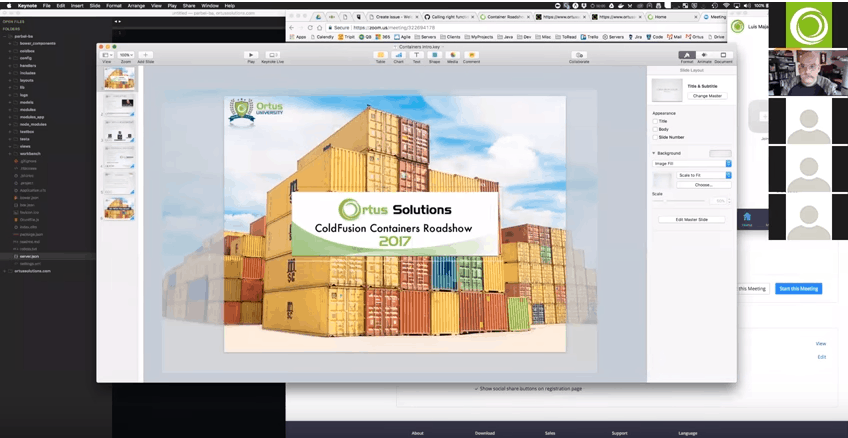Open the 100% Zoom dropdown
848x438 pixels.
(126, 55)
